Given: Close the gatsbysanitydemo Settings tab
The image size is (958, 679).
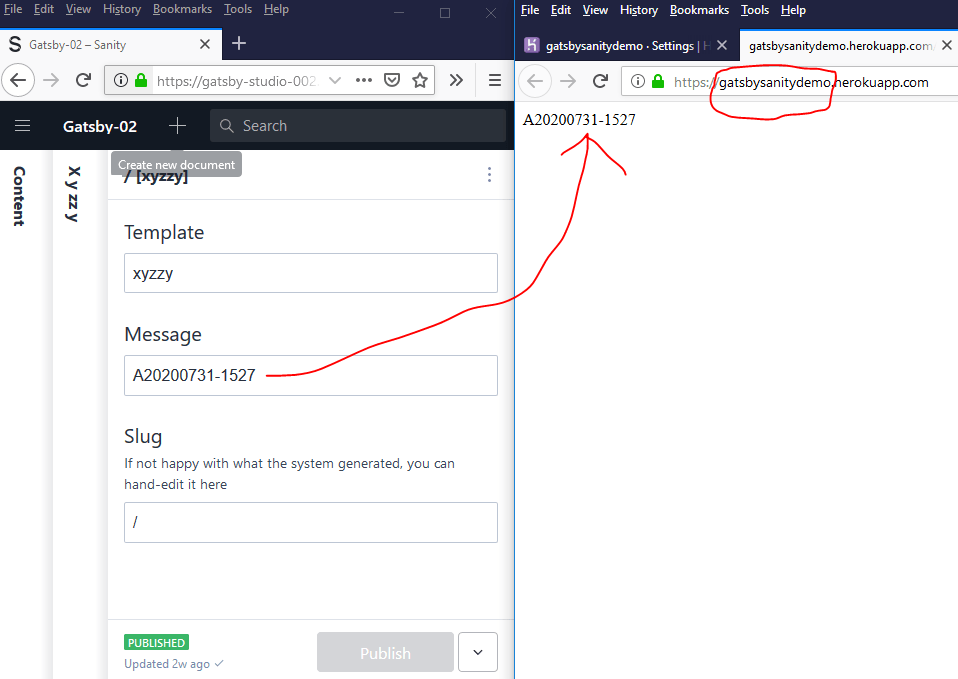Looking at the screenshot, I should pyautogui.click(x=722, y=45).
